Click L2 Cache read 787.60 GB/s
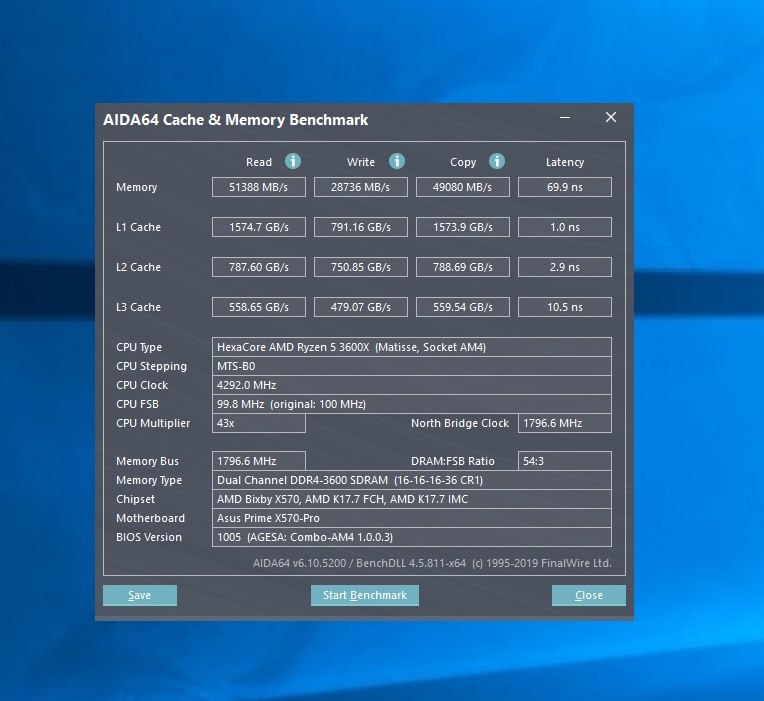 coord(259,267)
